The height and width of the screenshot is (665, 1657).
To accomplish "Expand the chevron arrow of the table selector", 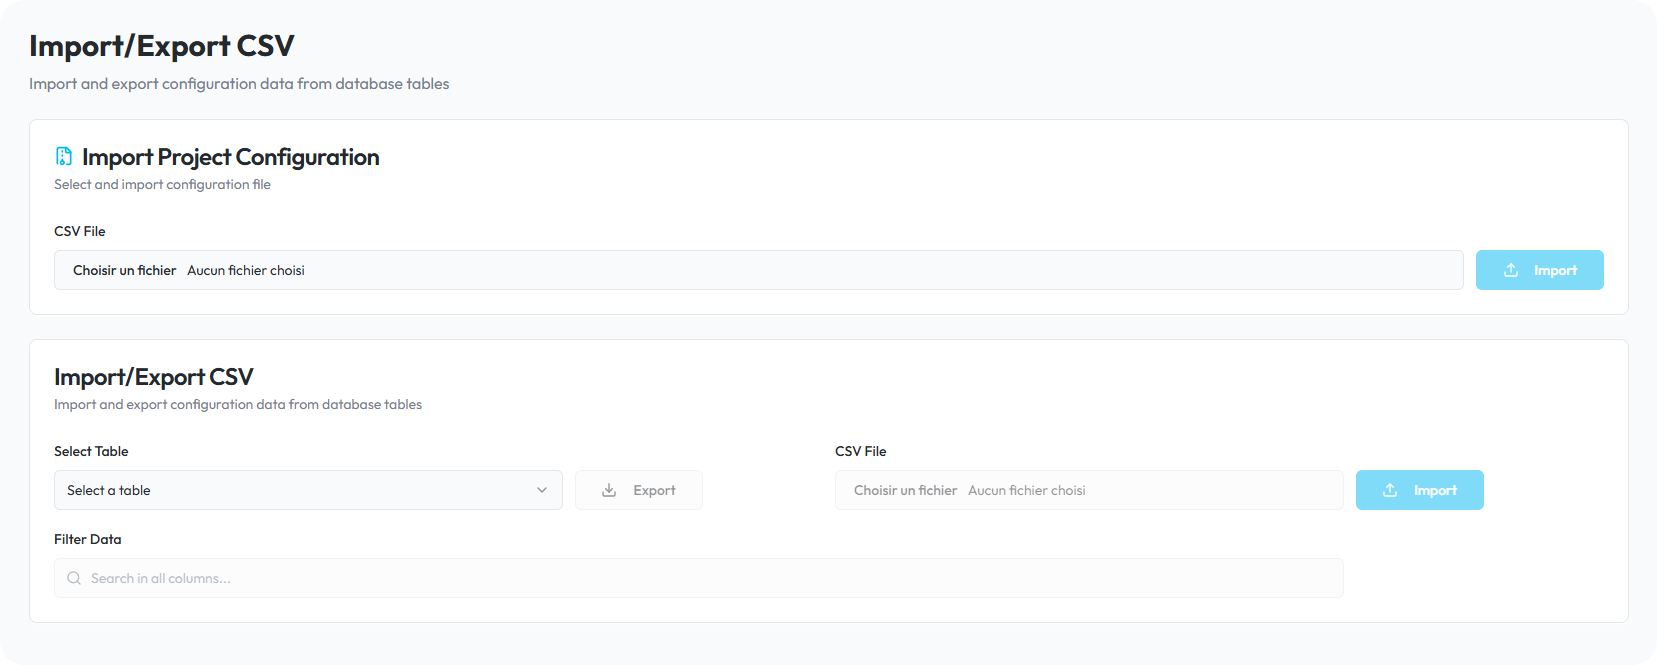I will (542, 490).
